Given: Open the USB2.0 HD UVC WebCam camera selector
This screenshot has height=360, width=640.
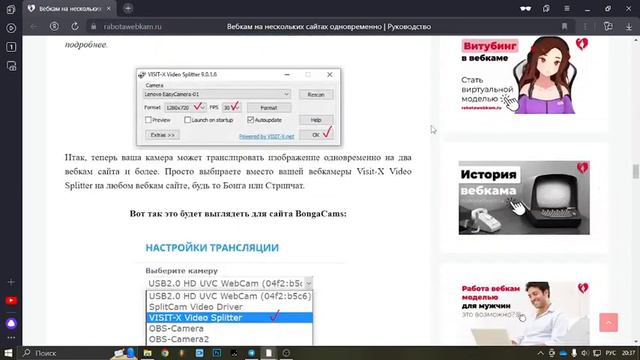Looking at the screenshot, I should pyautogui.click(x=229, y=283).
